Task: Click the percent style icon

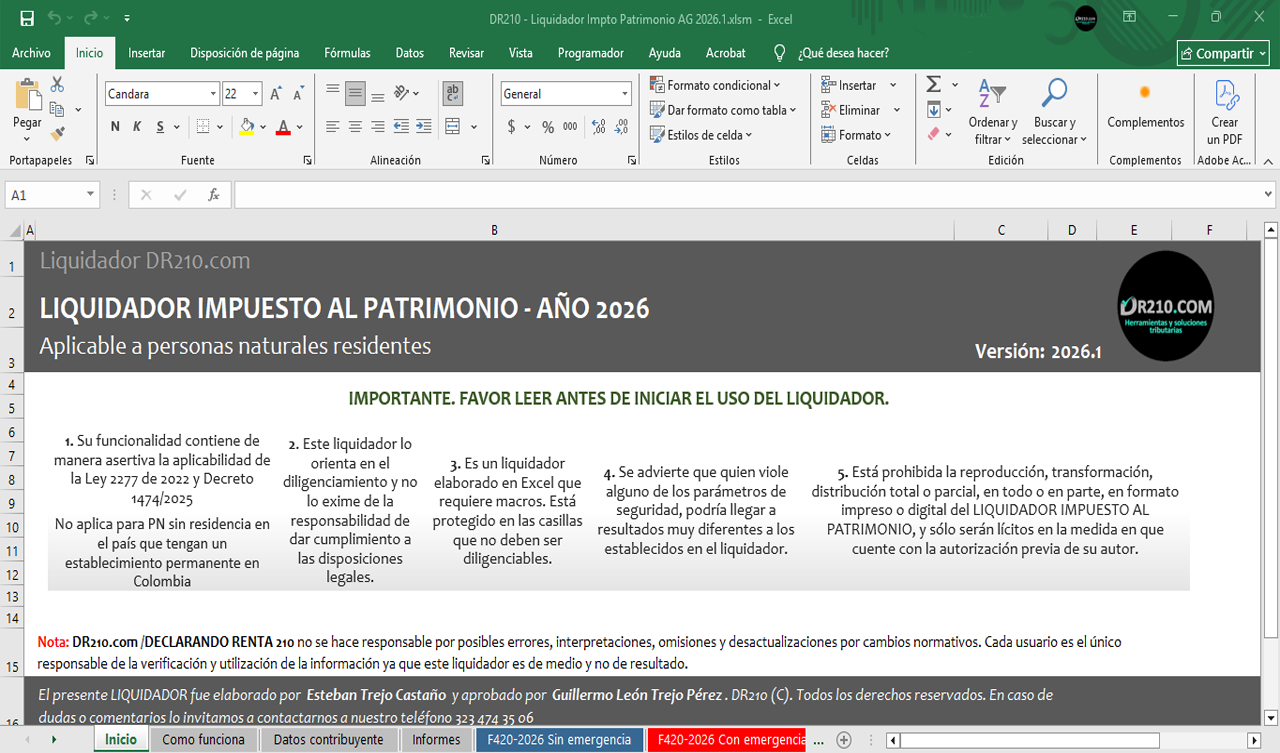Action: pyautogui.click(x=548, y=127)
